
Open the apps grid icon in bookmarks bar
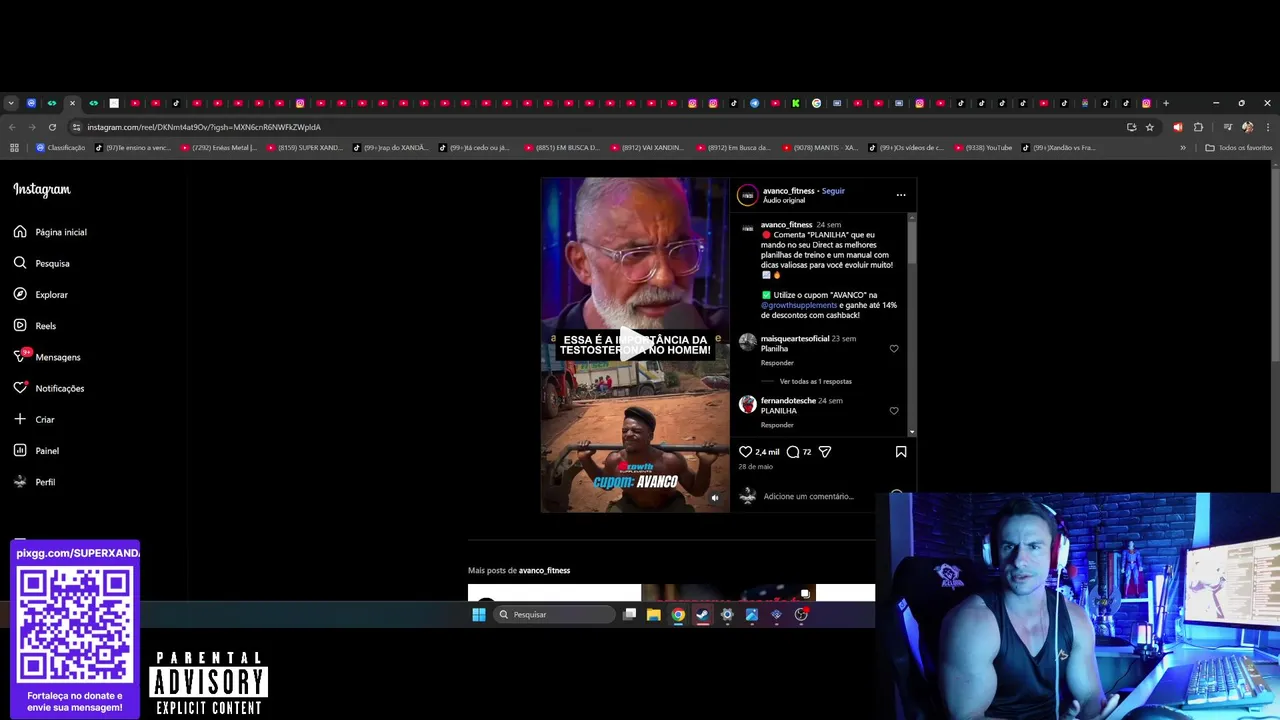point(14,148)
